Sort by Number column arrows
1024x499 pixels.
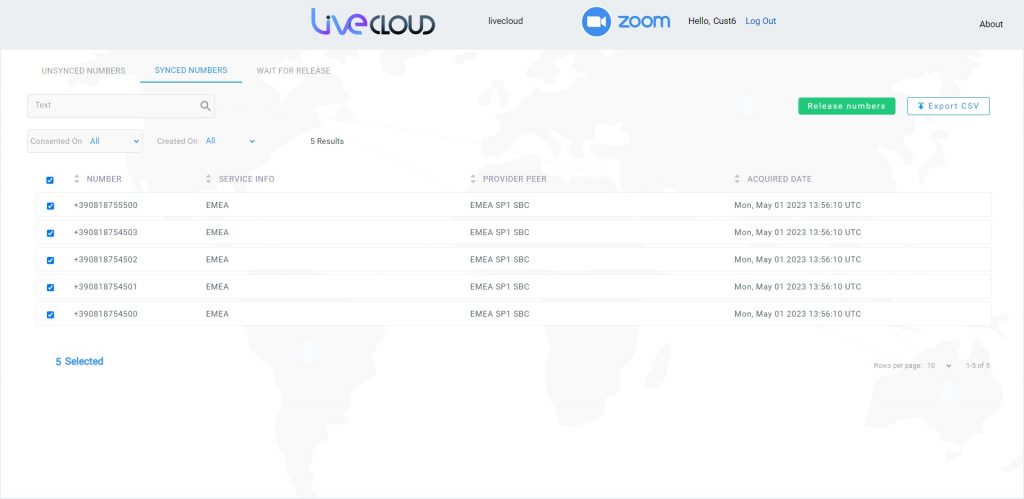point(77,180)
